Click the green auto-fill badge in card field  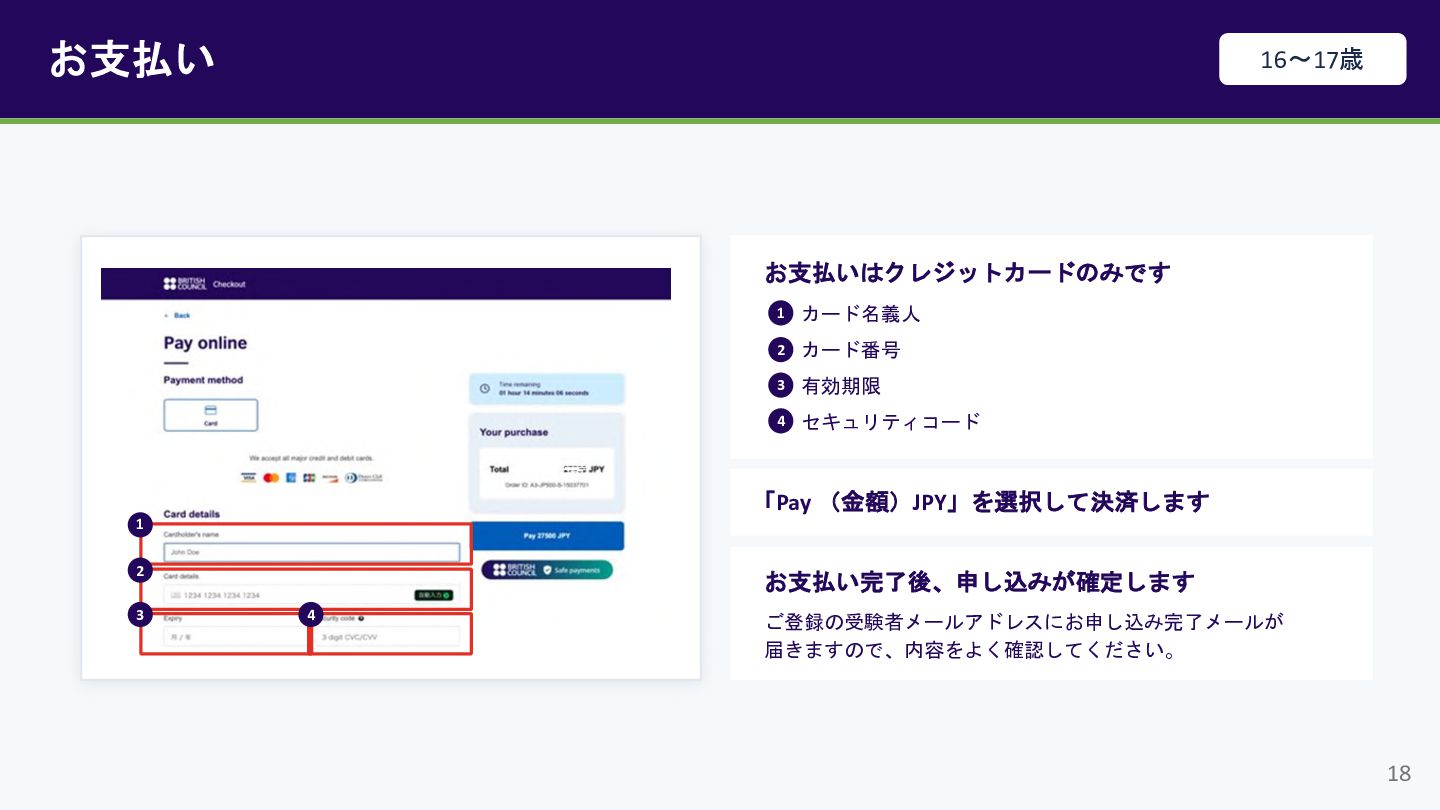(433, 595)
